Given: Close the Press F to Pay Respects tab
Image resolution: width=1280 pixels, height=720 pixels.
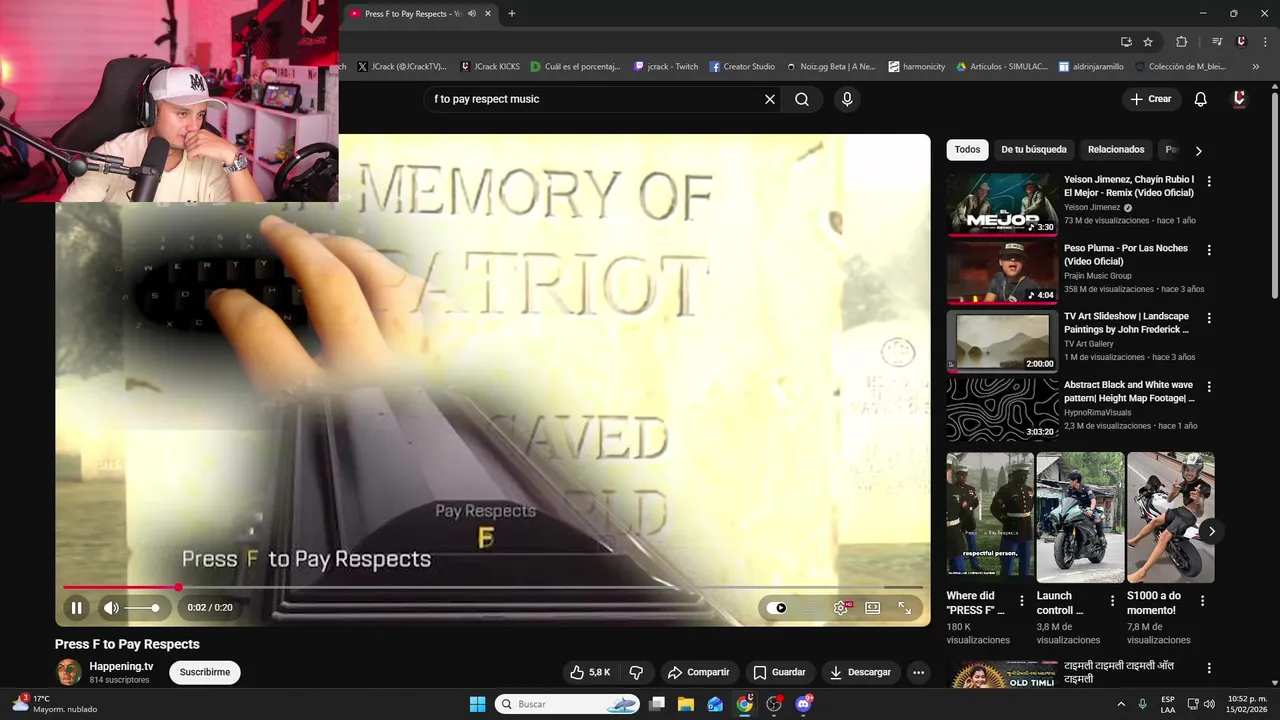Looking at the screenshot, I should click(x=488, y=13).
